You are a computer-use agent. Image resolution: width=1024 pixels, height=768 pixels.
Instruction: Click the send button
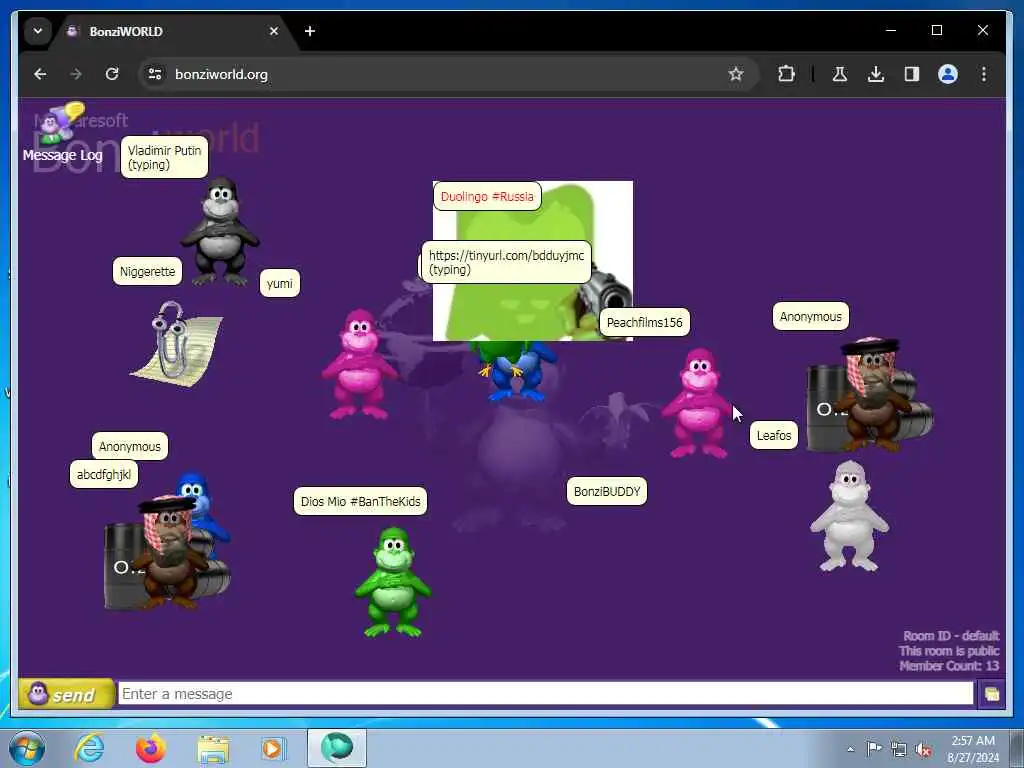click(66, 694)
